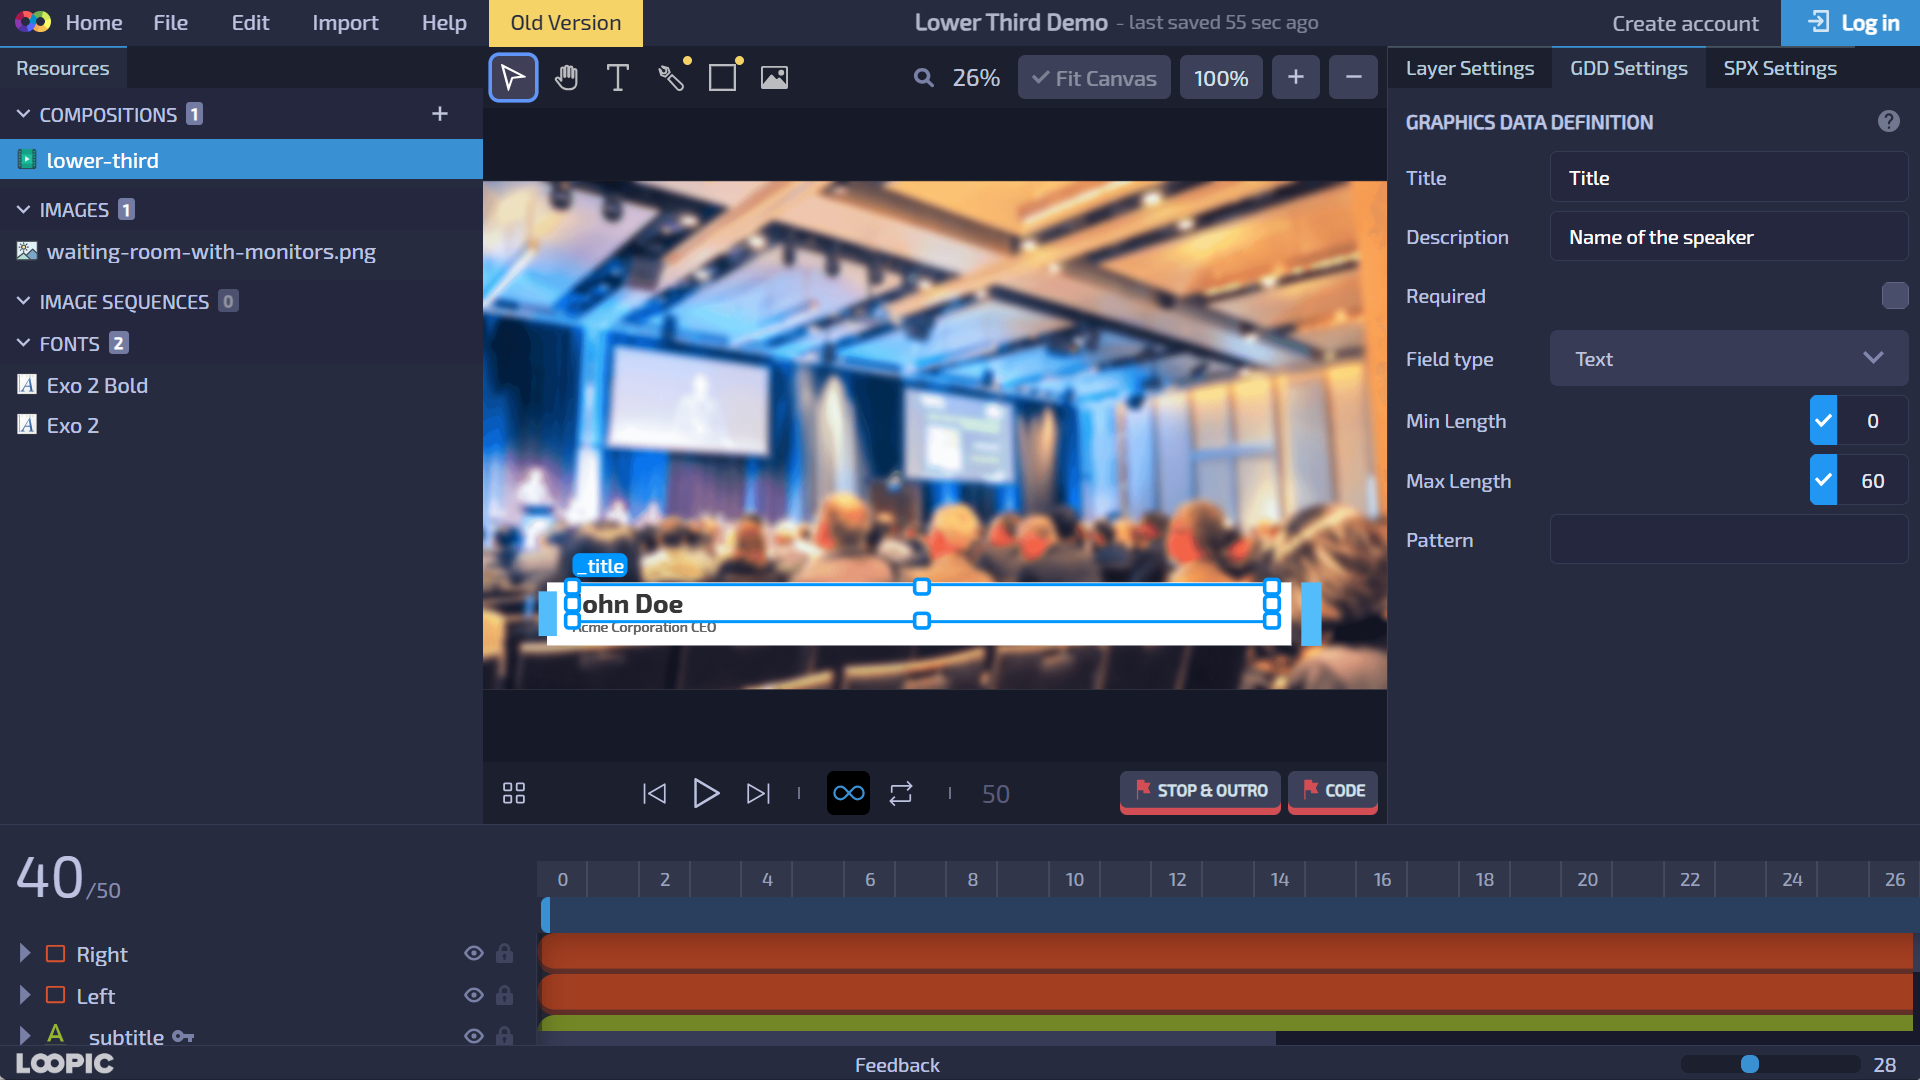Select the image insert tool
The image size is (1920, 1080).
click(x=774, y=76)
